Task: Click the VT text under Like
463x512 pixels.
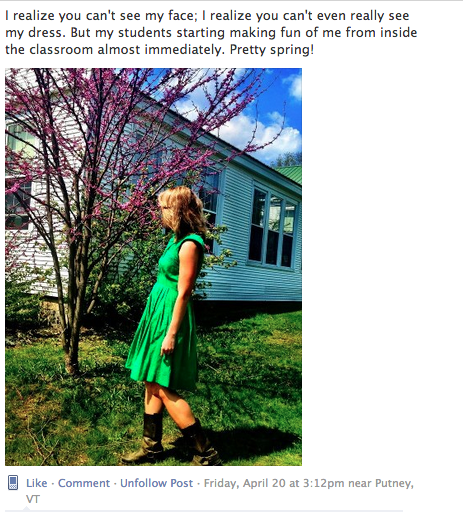Action: pos(33,499)
